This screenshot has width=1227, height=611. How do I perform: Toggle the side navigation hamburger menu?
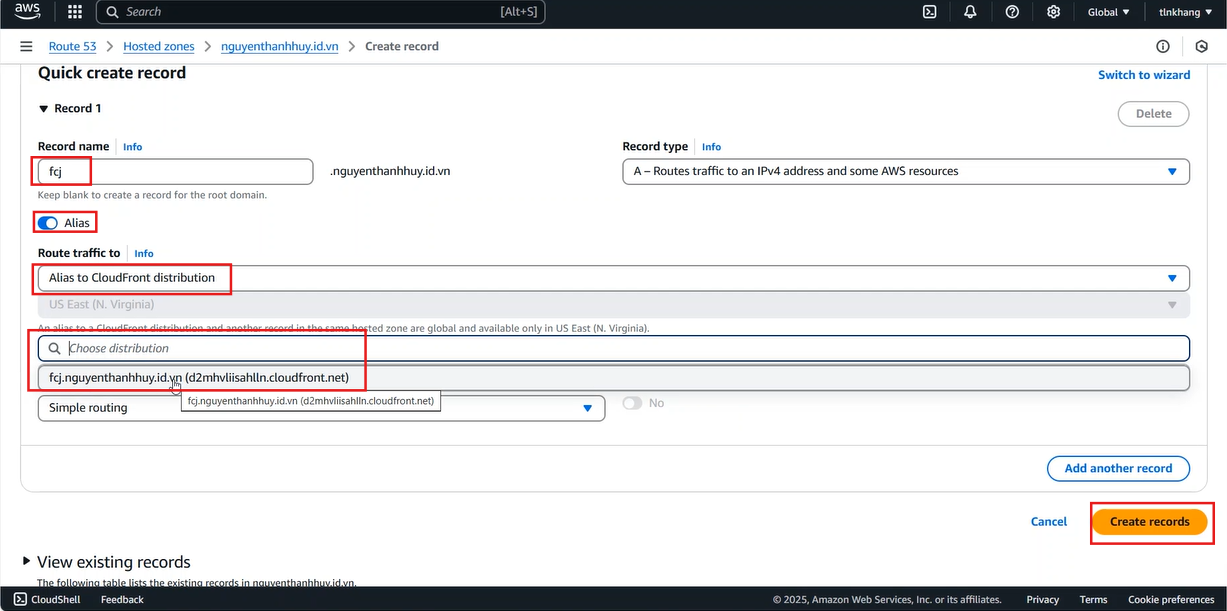[x=26, y=46]
